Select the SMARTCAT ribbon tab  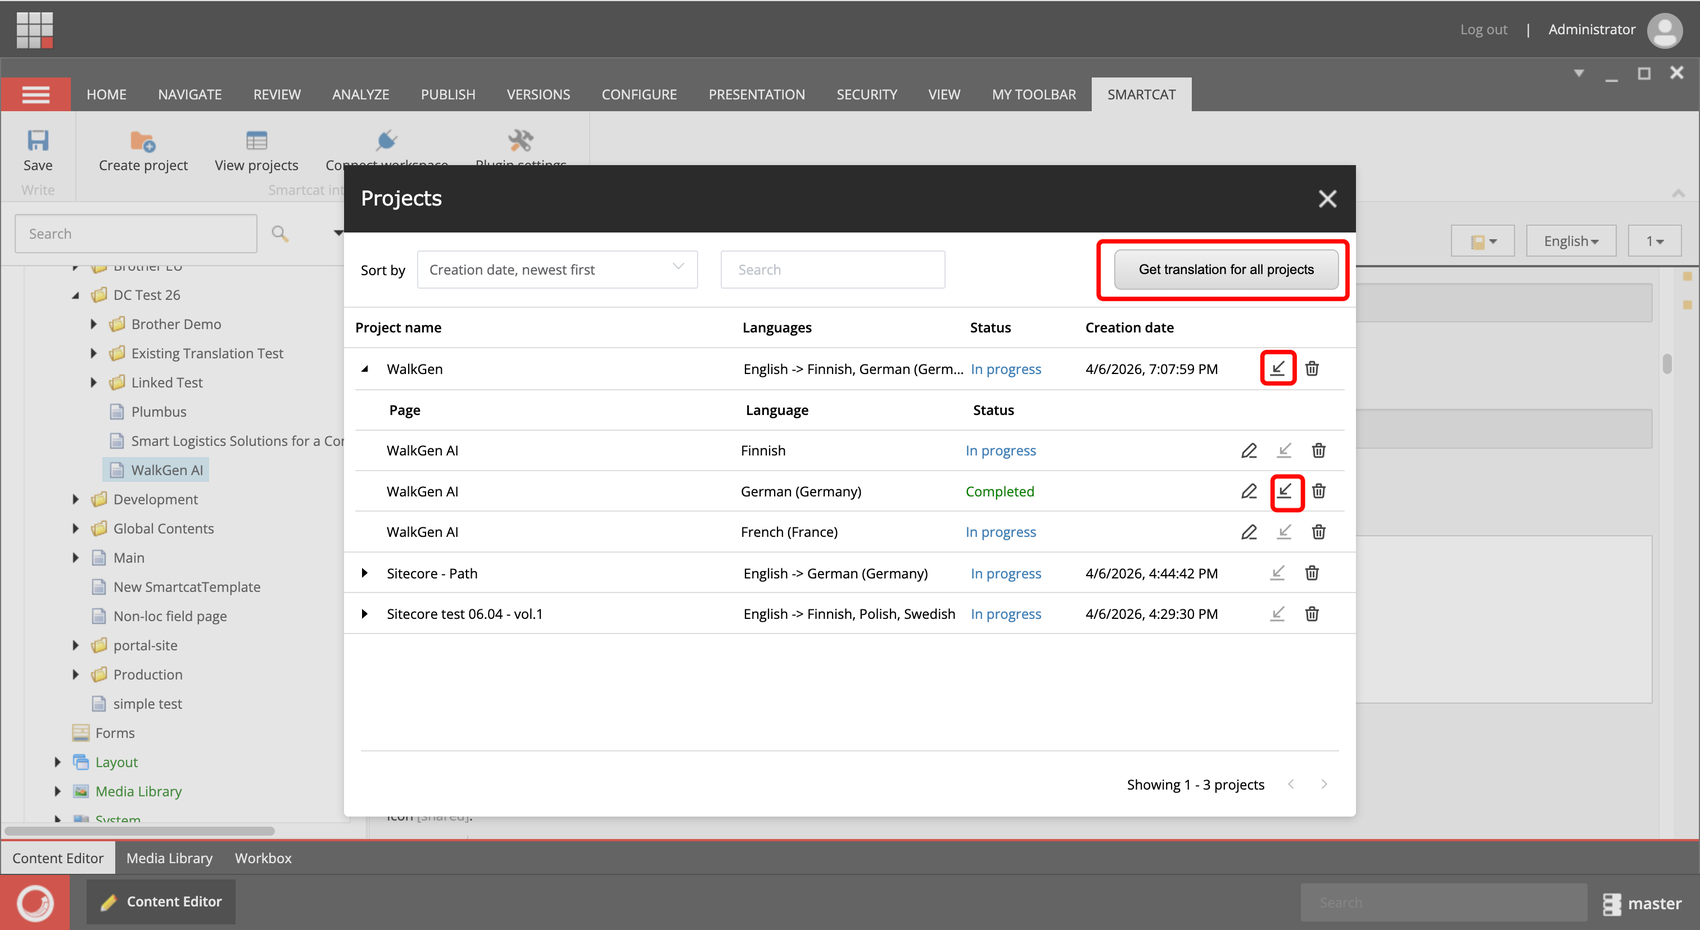(x=1141, y=95)
